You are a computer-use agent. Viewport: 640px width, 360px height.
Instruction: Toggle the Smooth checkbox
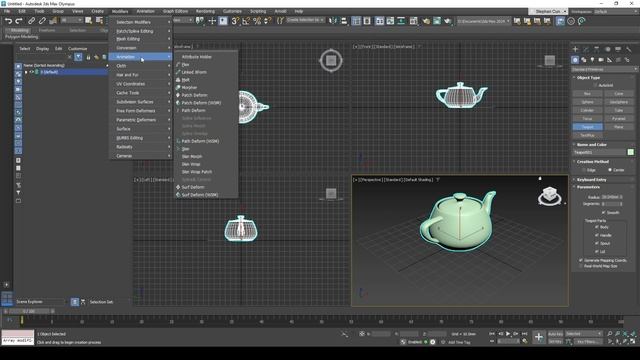[603, 212]
